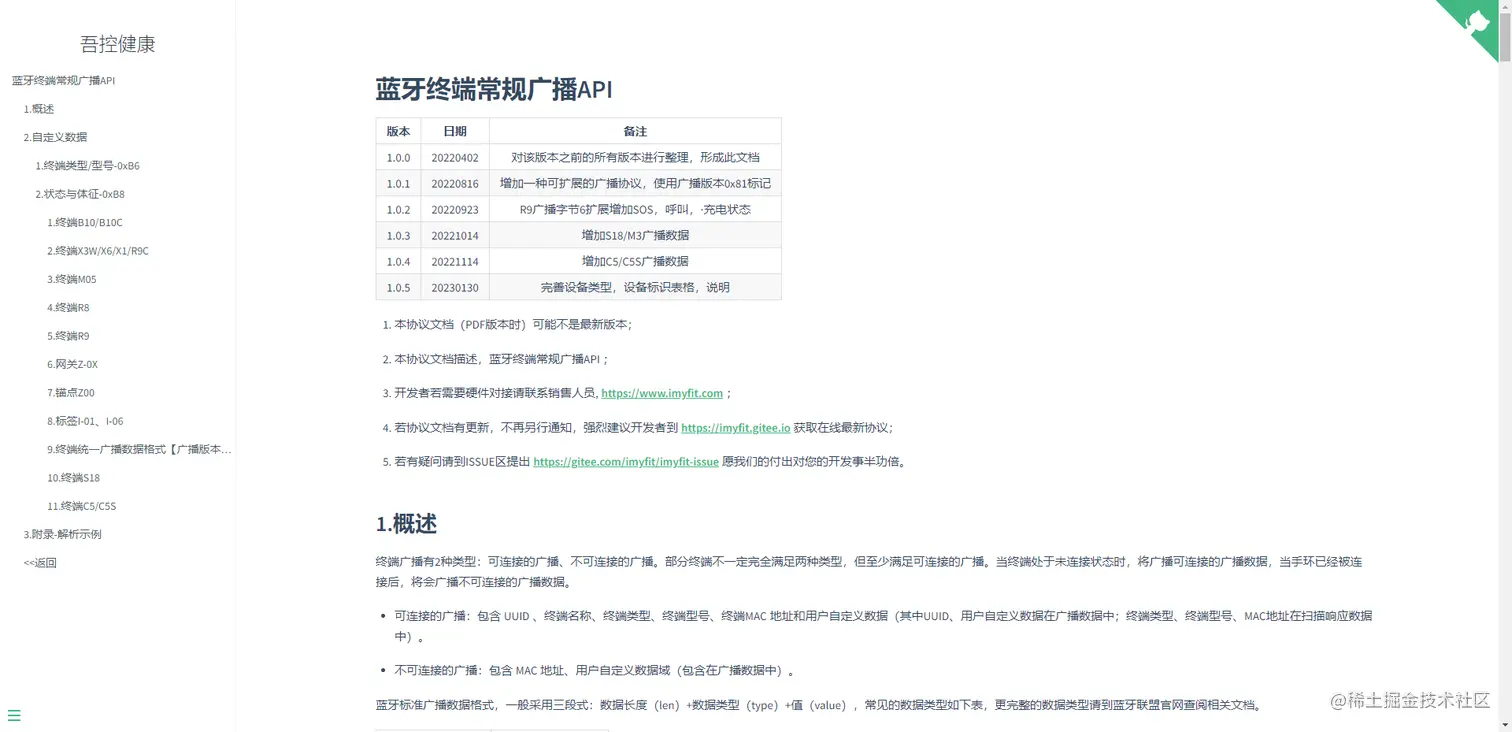The image size is (1512, 732).
Task: Toggle the sidebar hamburger menu icon
Action: (x=14, y=715)
